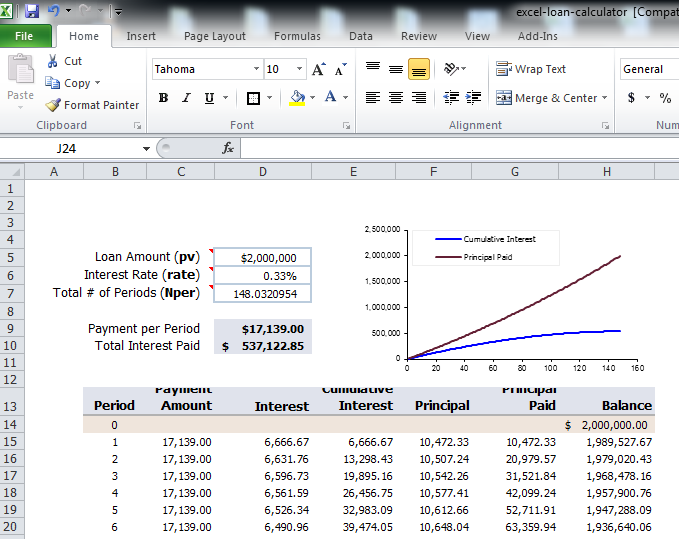The width and height of the screenshot is (679, 539).
Task: Apply cell Borders icon
Action: 253,98
